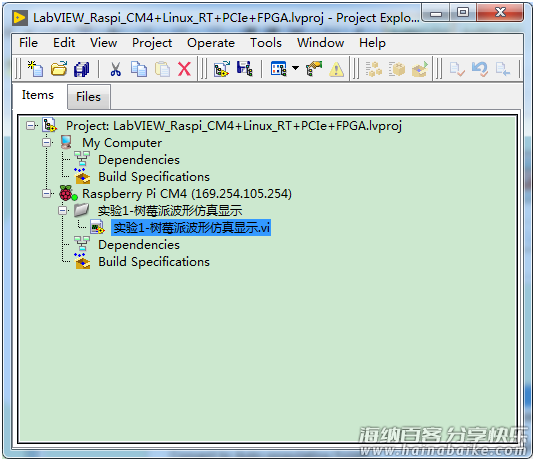Click the Cut scissors icon
This screenshot has width=535, height=461.
pos(115,69)
